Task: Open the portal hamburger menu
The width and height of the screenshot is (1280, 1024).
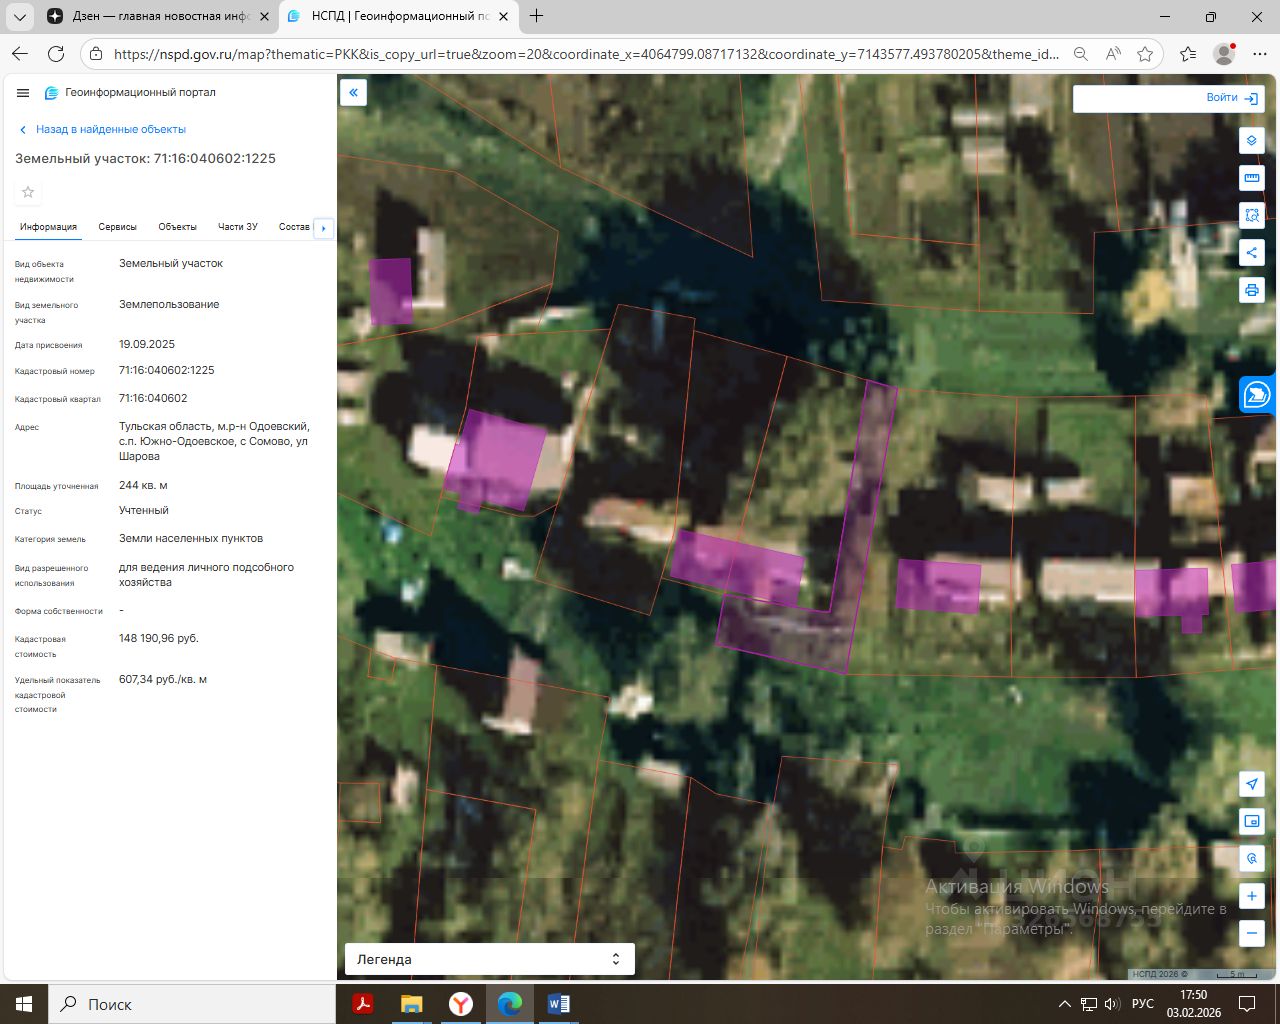Action: click(x=23, y=93)
